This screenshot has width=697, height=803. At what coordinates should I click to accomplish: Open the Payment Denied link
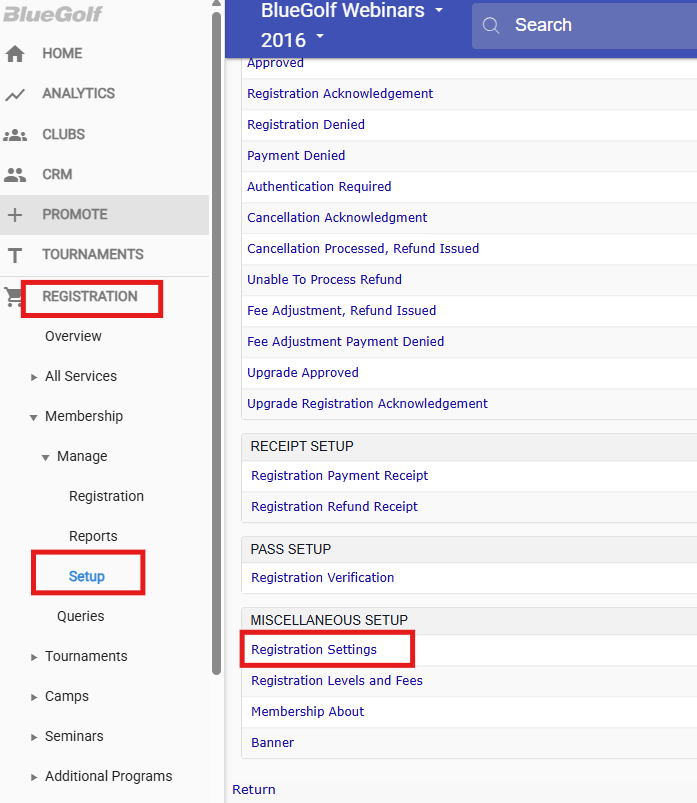(x=296, y=156)
